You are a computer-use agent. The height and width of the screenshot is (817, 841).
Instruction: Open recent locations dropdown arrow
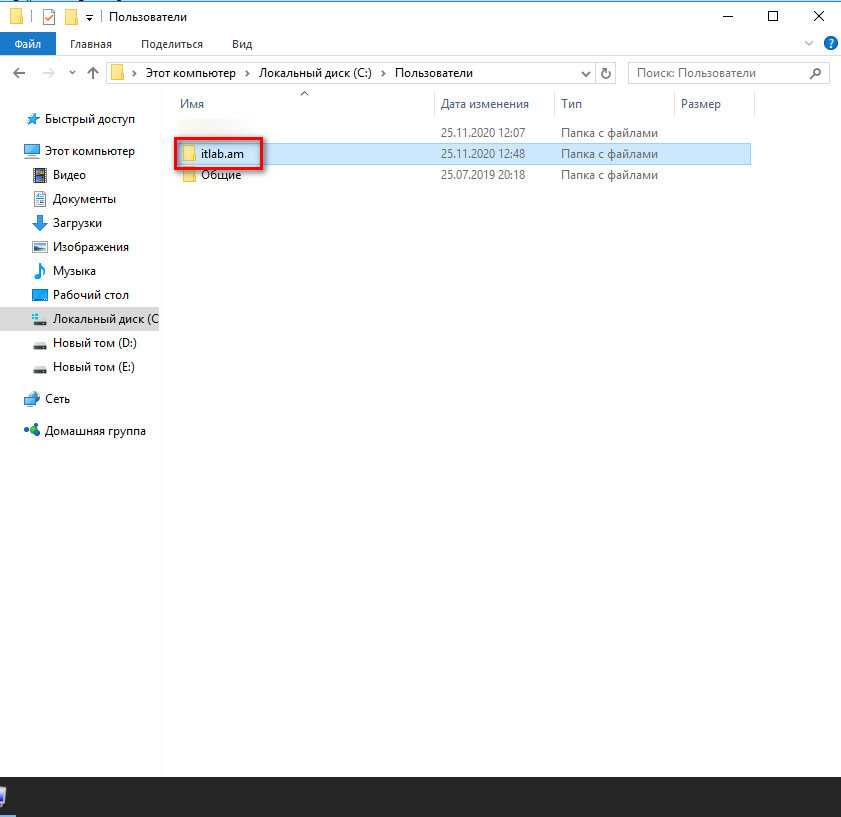coord(71,73)
